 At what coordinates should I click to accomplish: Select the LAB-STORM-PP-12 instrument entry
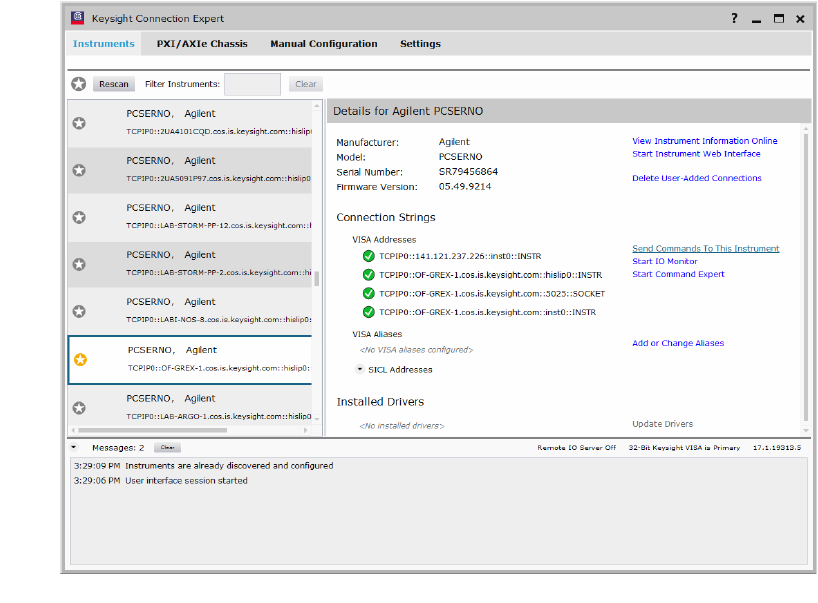pos(190,218)
